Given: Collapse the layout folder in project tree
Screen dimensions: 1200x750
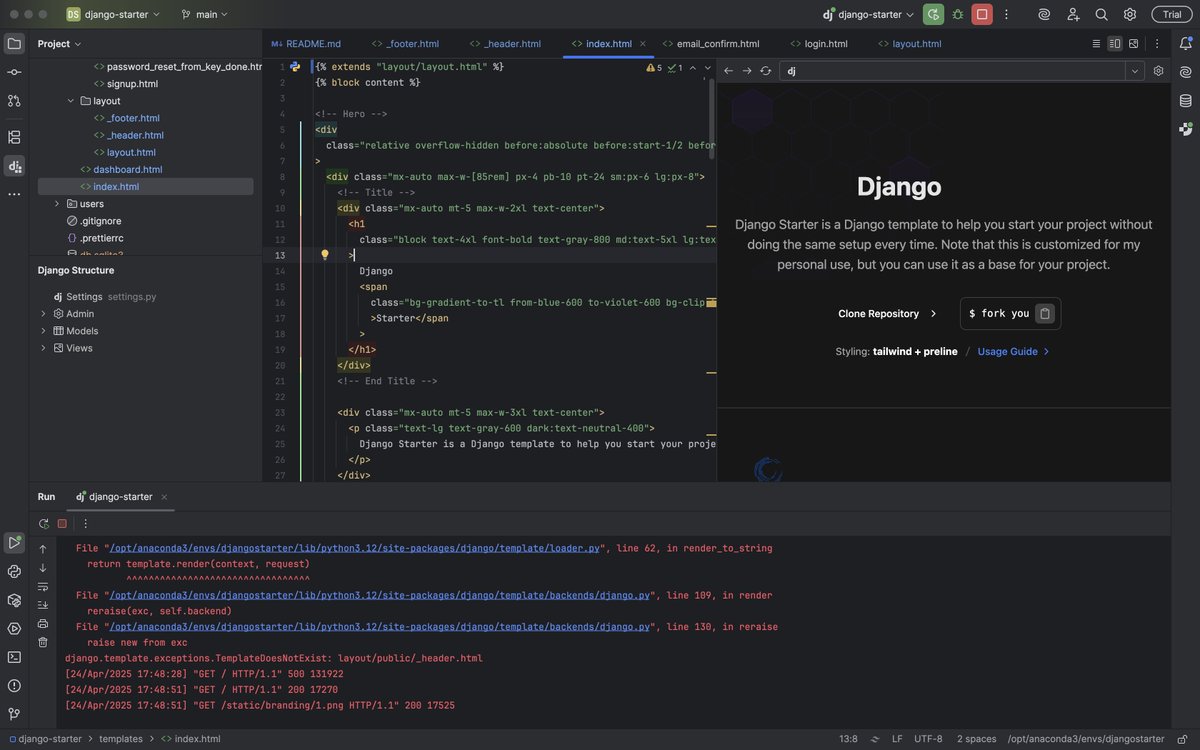Looking at the screenshot, I should [71, 101].
